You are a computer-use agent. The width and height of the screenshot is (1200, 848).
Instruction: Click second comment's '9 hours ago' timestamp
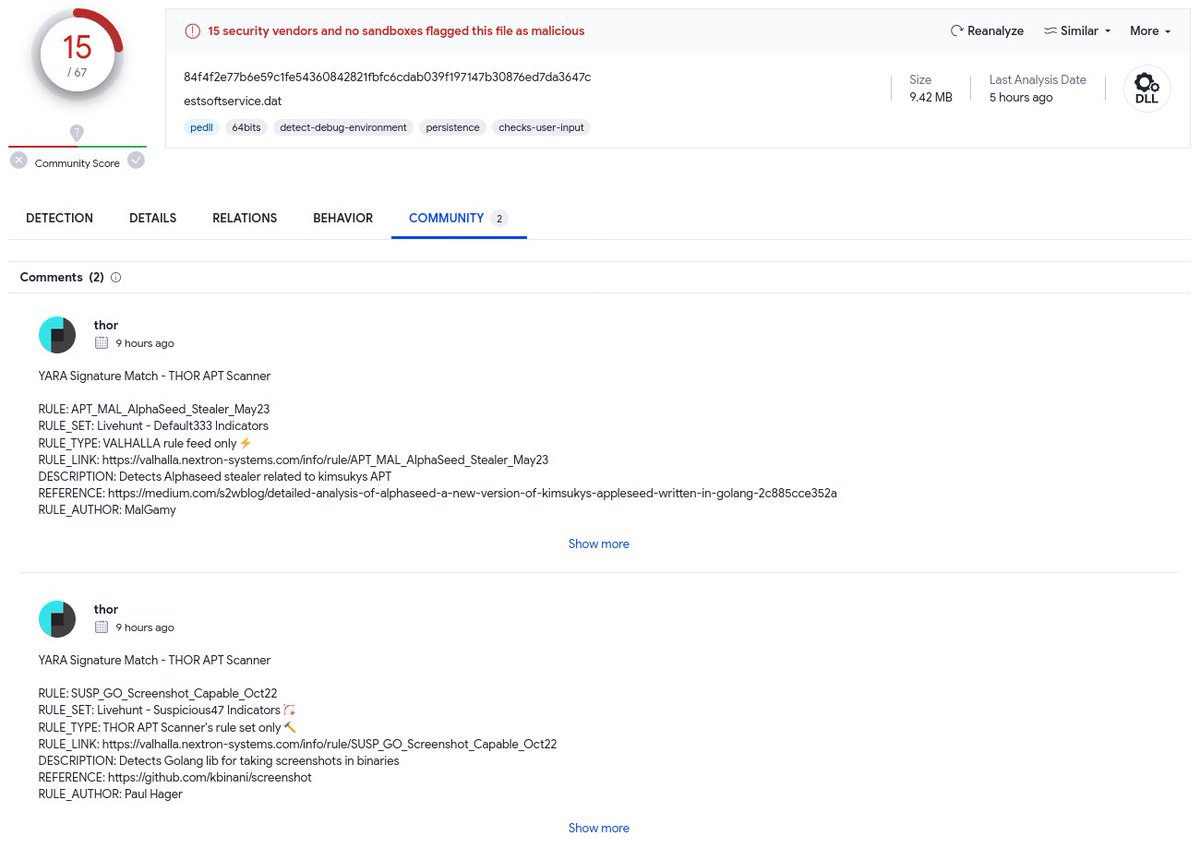[x=145, y=627]
